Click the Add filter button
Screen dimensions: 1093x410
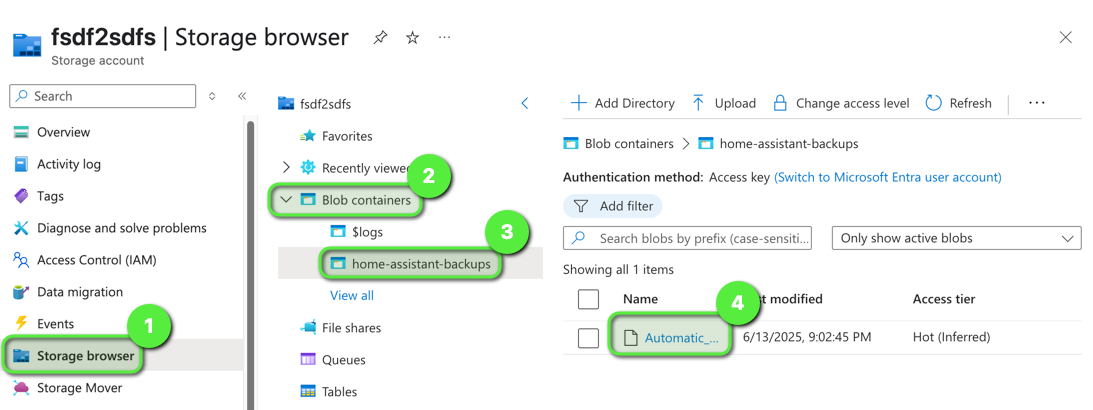point(613,206)
